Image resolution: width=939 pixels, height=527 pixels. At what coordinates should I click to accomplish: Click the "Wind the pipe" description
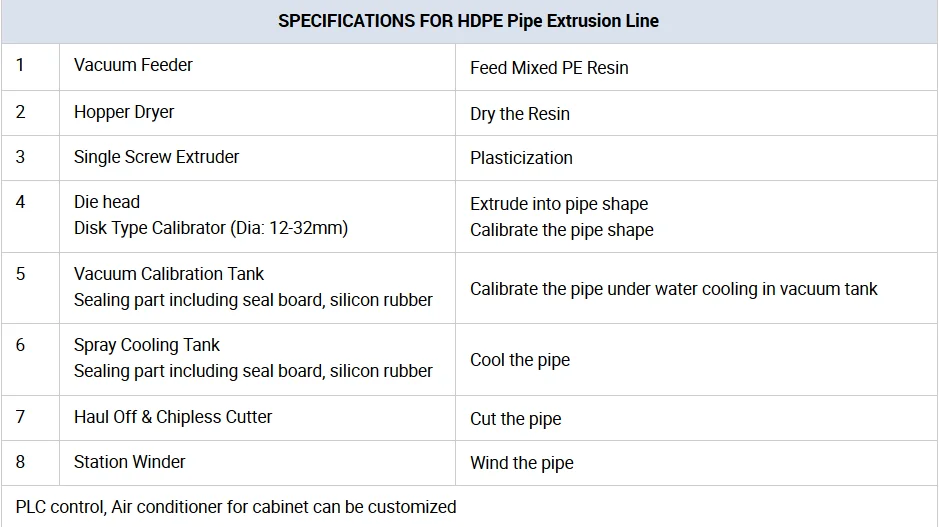point(522,463)
